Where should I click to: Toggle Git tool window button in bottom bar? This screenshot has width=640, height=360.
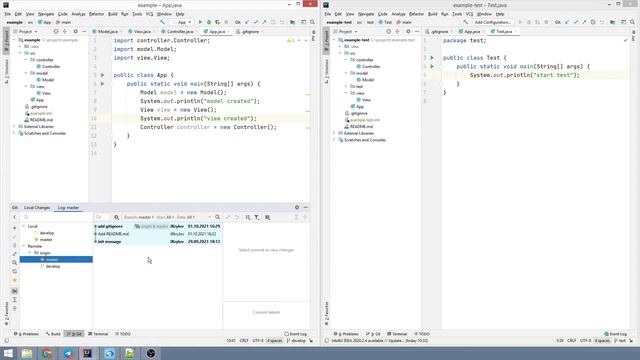point(74,334)
